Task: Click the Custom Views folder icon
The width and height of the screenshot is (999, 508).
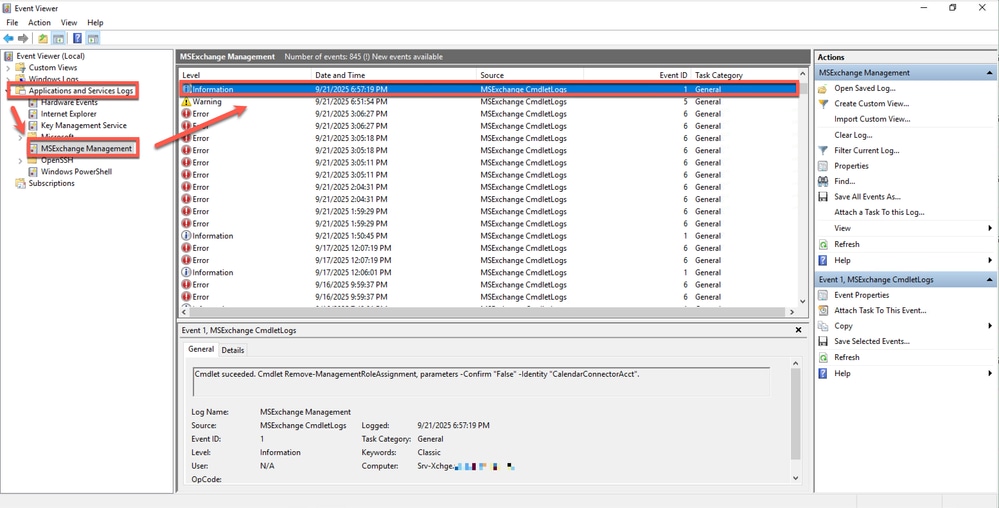Action: pyautogui.click(x=21, y=68)
